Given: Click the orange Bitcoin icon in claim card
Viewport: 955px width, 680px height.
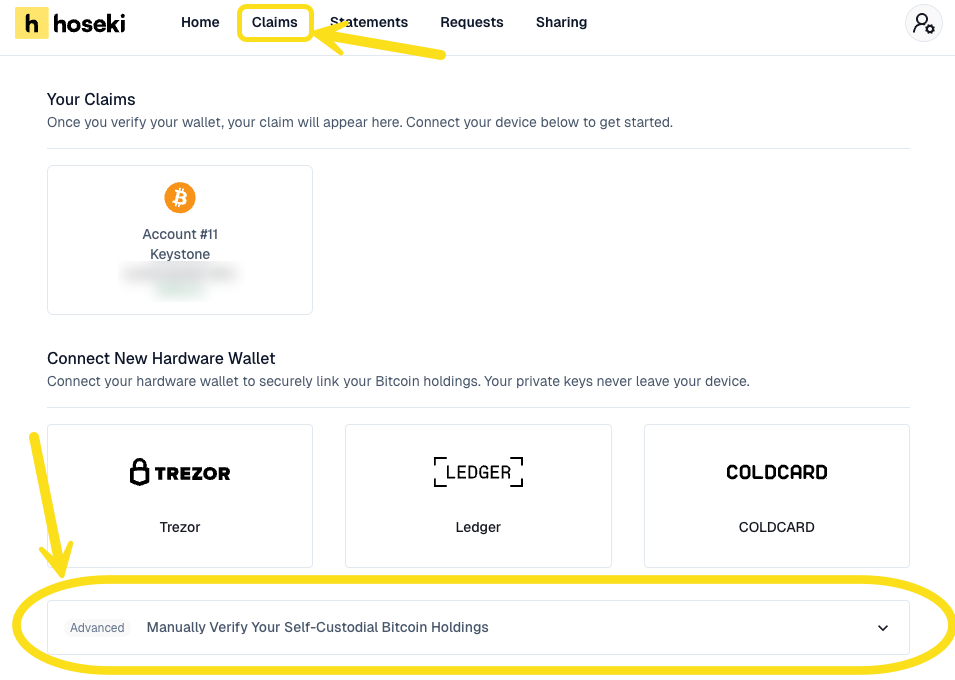Looking at the screenshot, I should coord(180,197).
